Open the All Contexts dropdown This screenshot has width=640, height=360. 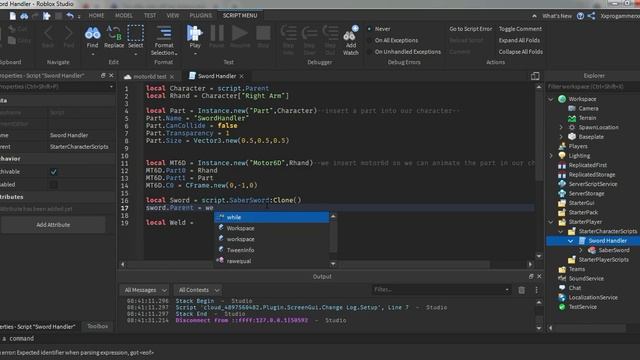pos(198,290)
